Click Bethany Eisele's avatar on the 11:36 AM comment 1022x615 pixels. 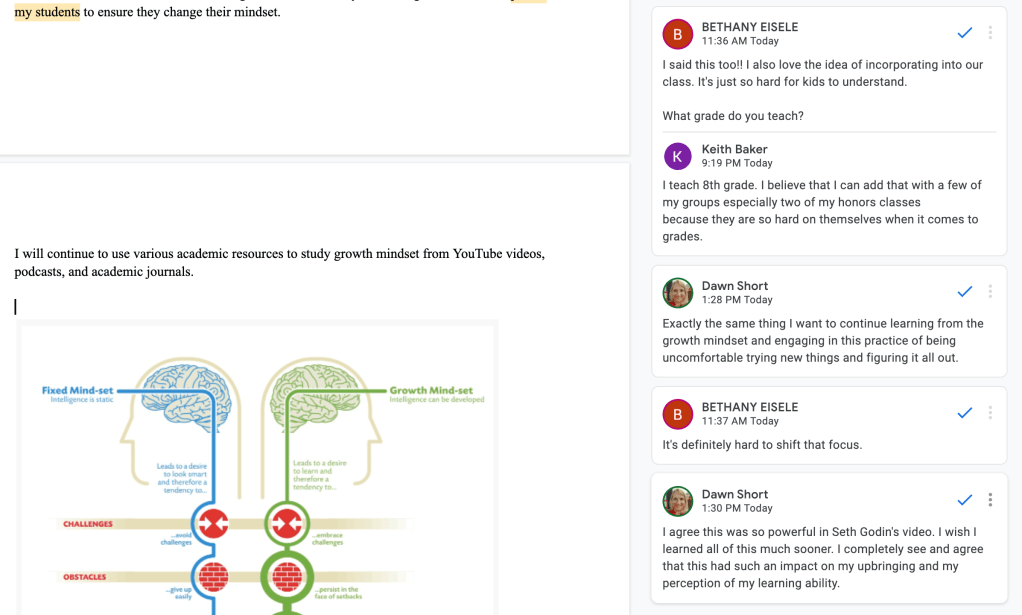pos(678,34)
